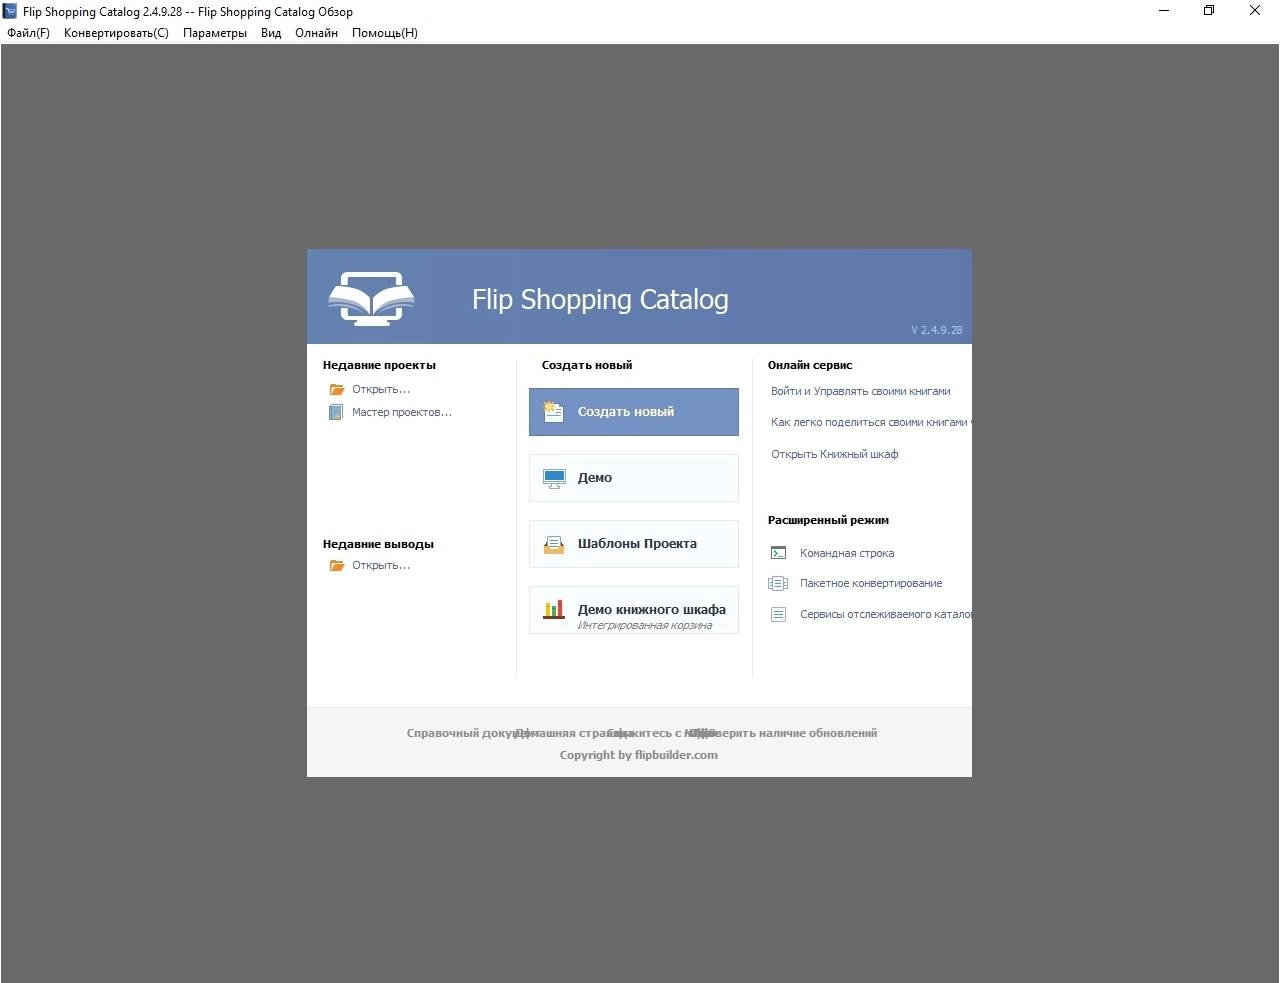
Task: Open the Конвертировать(C) menu
Action: tap(116, 33)
